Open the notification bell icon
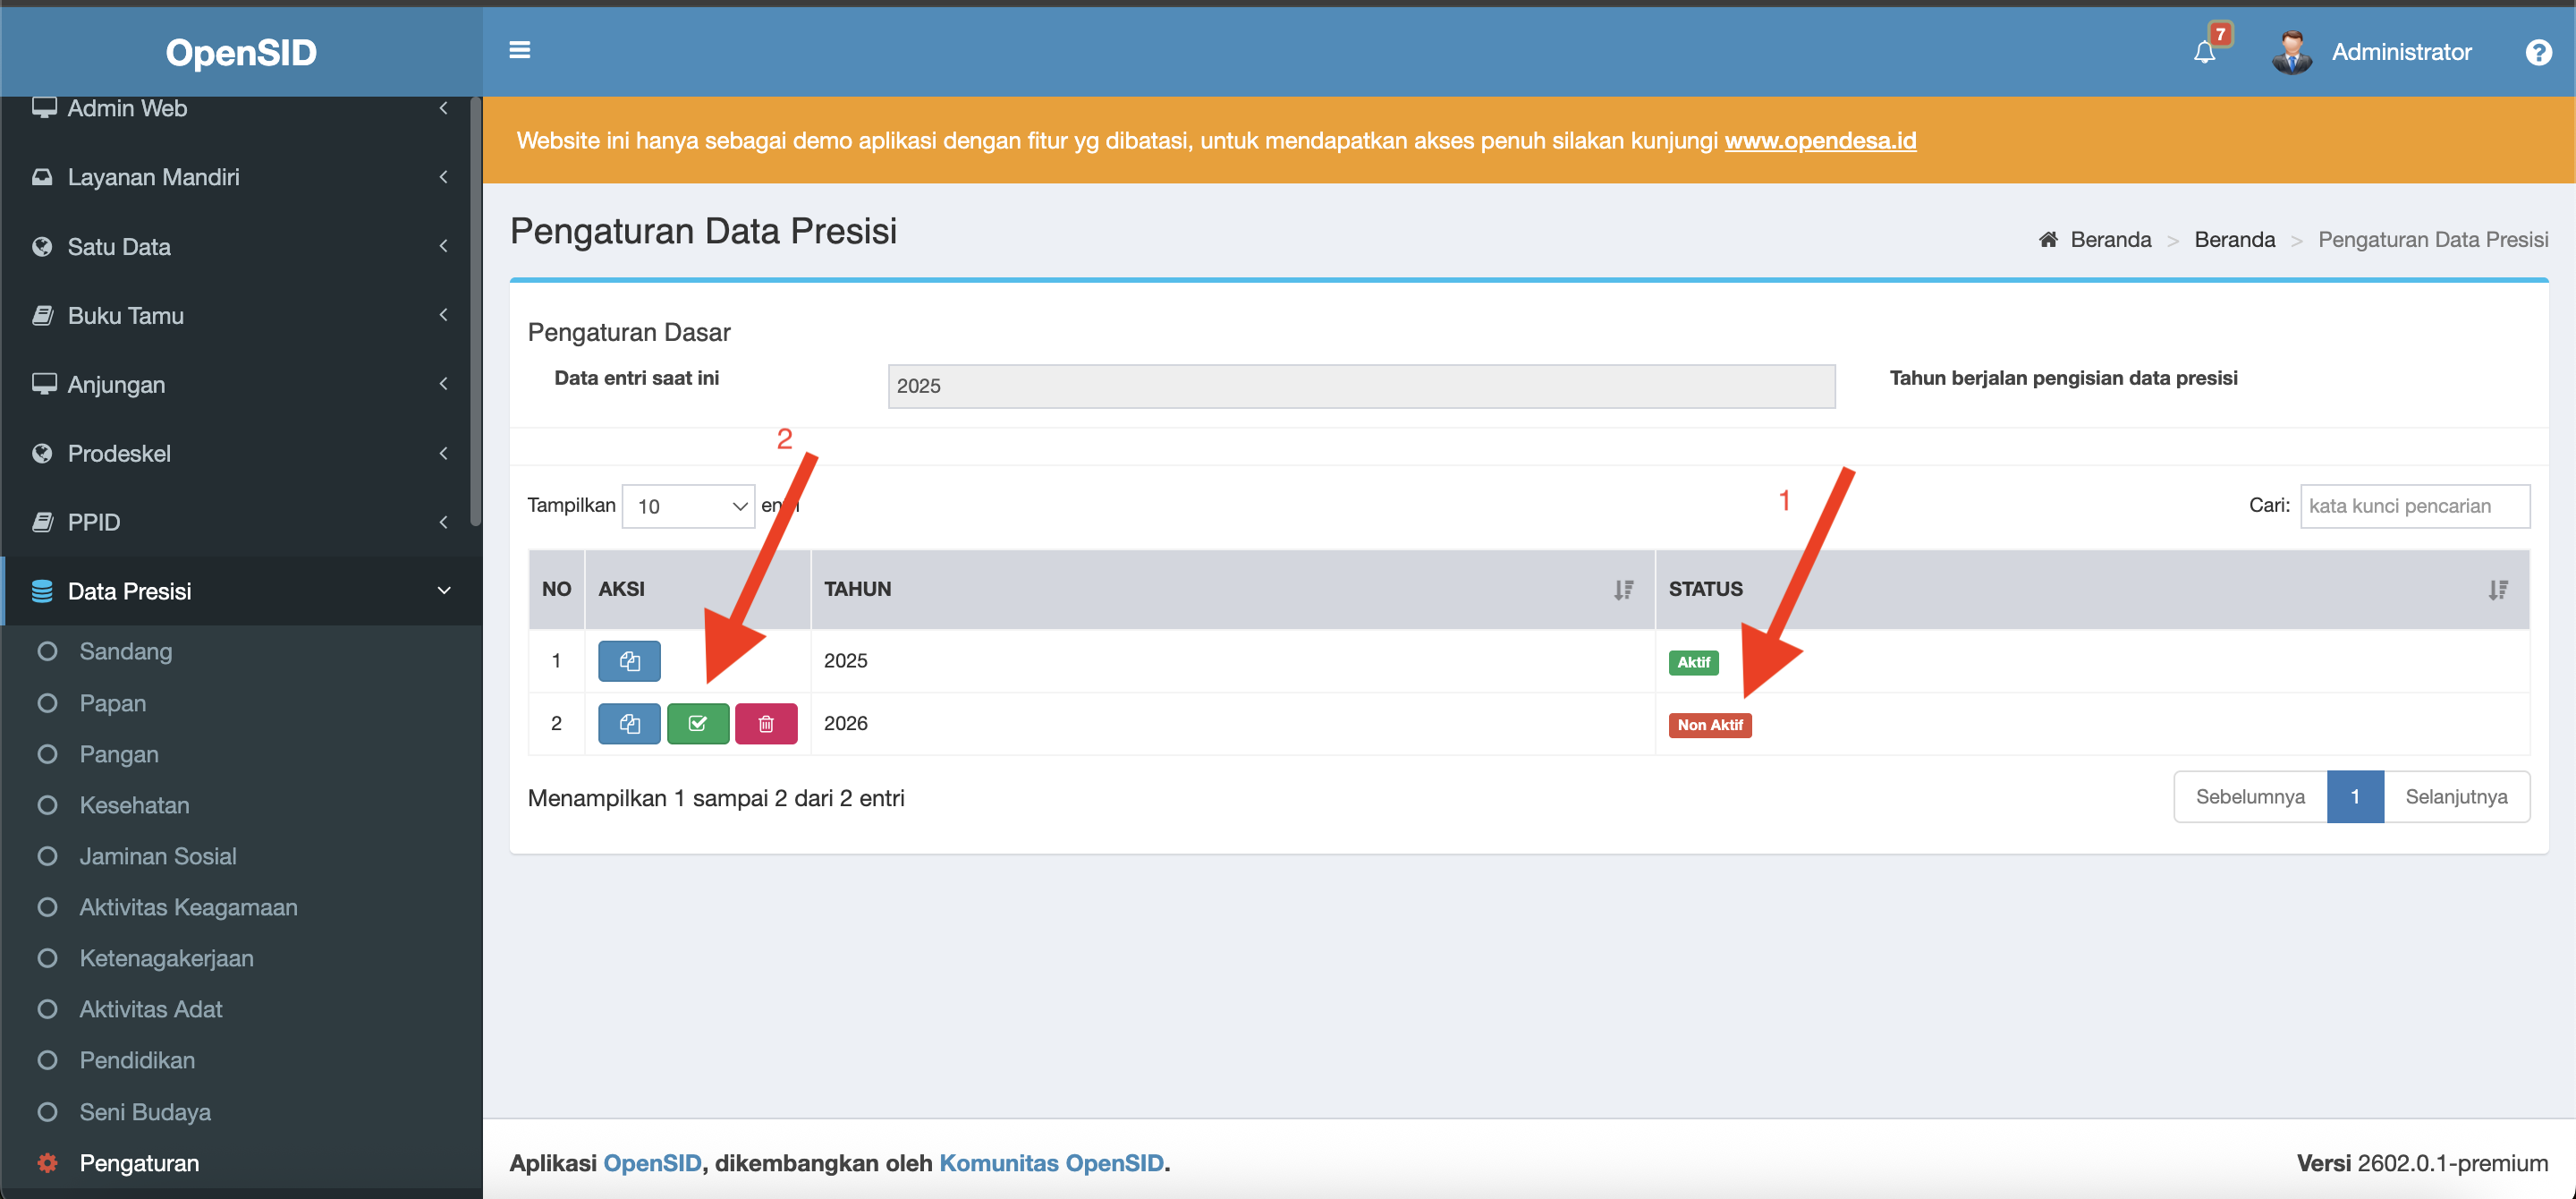Screen dimensions: 2576x1199 (x=2204, y=52)
